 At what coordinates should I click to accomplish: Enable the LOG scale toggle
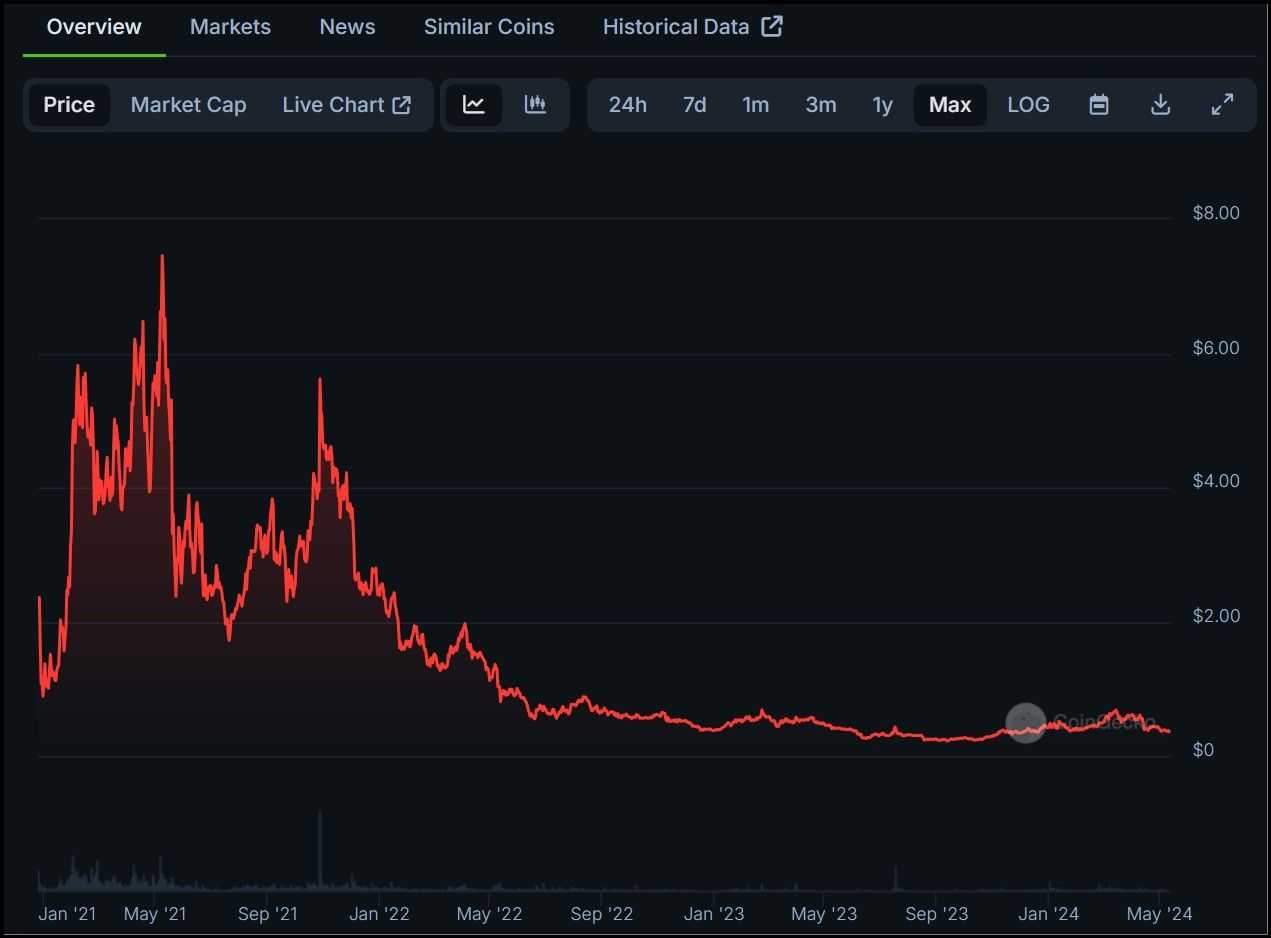click(x=1028, y=104)
